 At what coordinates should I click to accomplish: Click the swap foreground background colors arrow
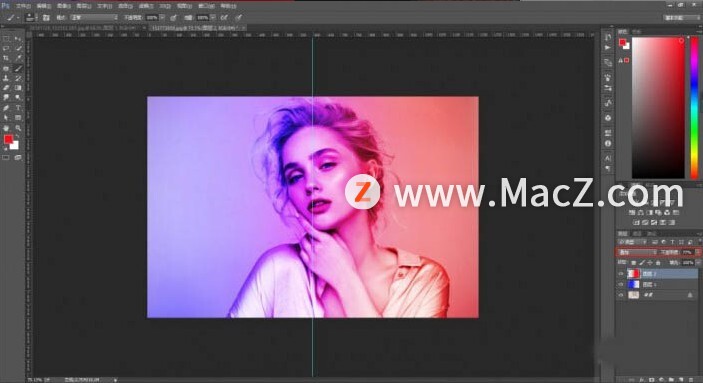pos(17,135)
